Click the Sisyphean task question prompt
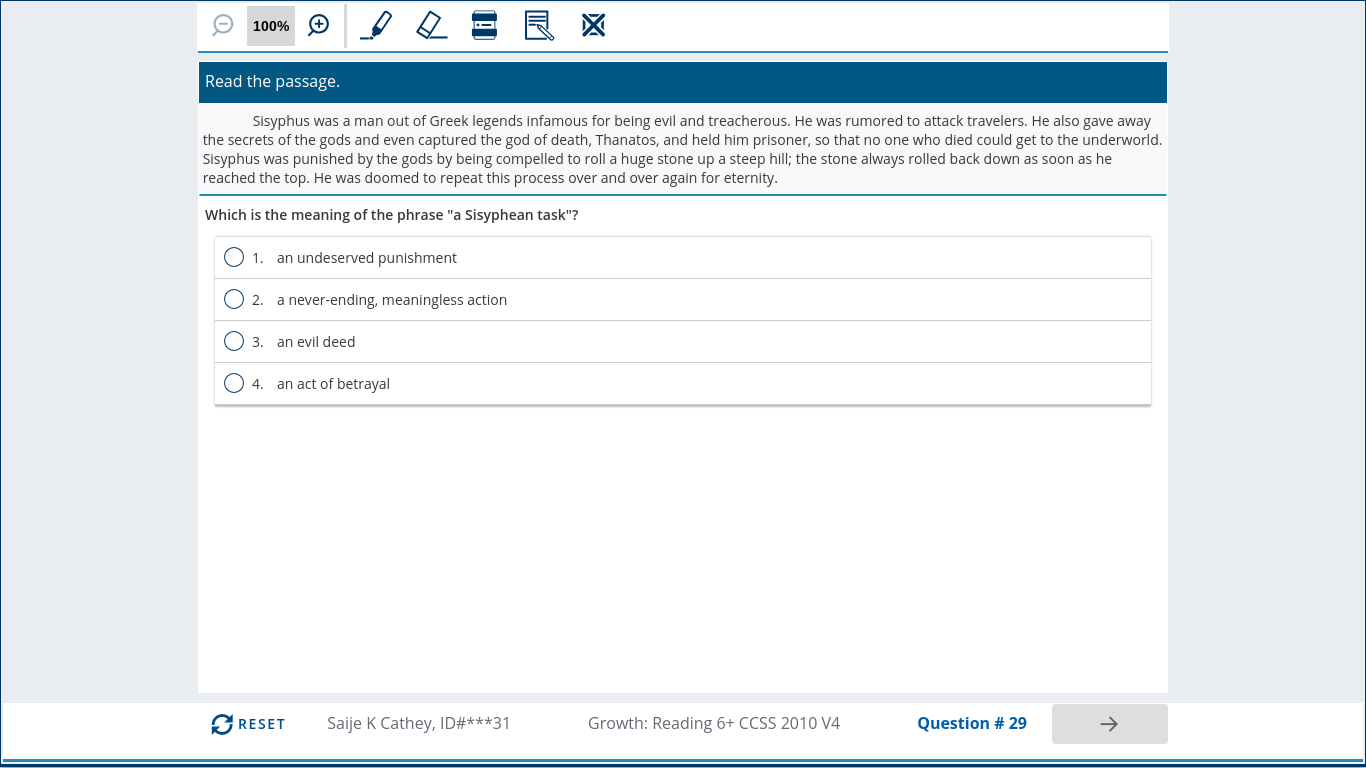This screenshot has width=1366, height=768. pyautogui.click(x=392, y=215)
